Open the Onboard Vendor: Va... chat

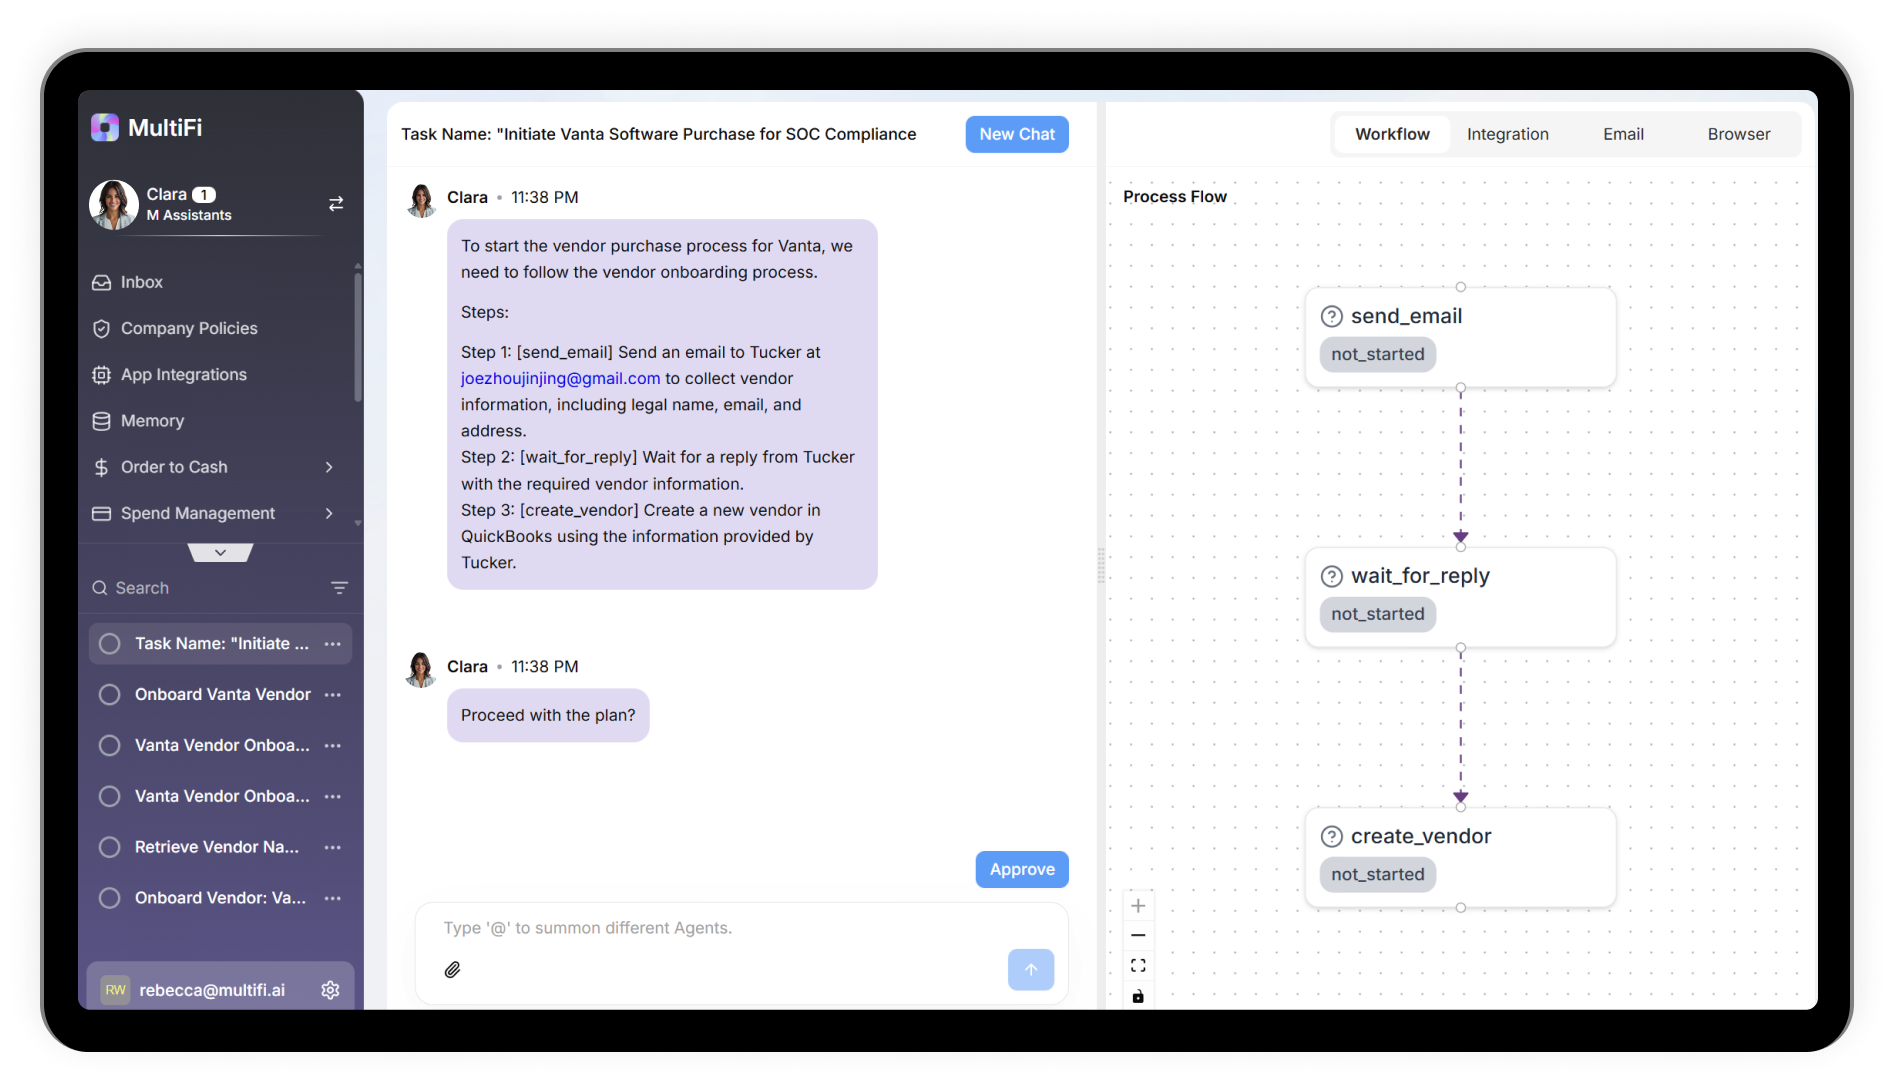(x=220, y=898)
